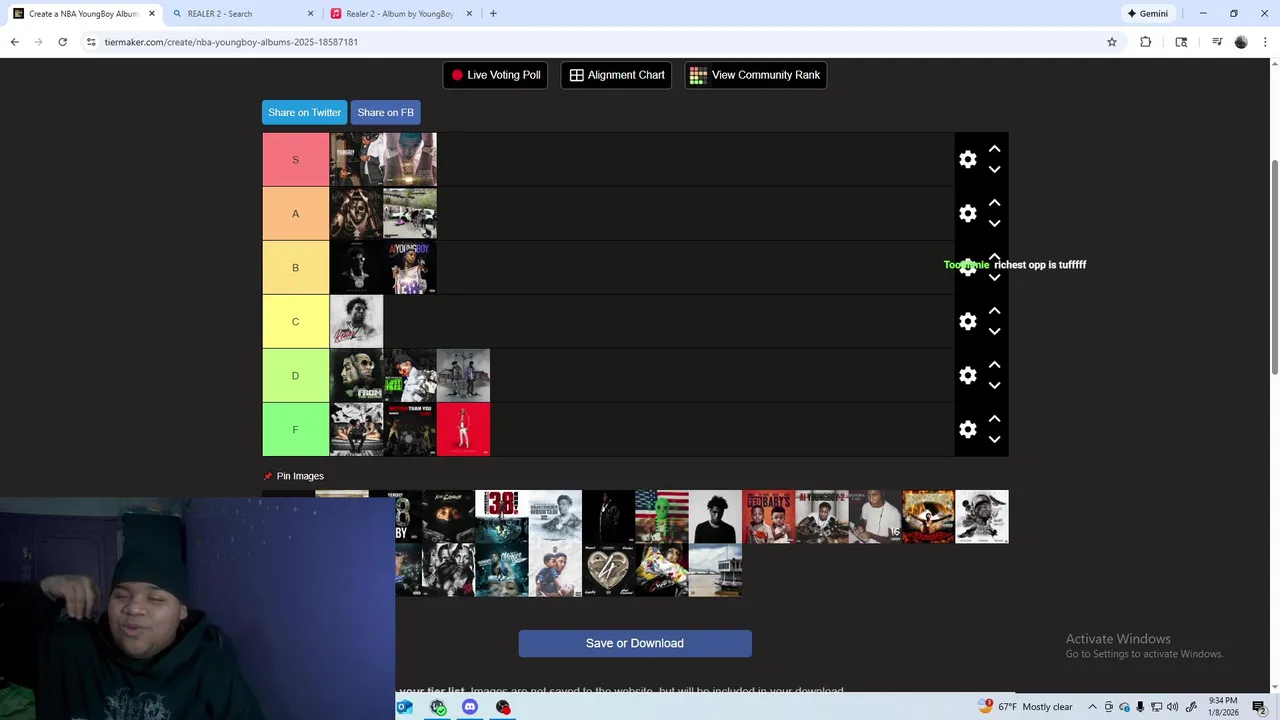Viewport: 1280px width, 720px height.
Task: Click the page vertical scrollbar
Action: click(1274, 266)
